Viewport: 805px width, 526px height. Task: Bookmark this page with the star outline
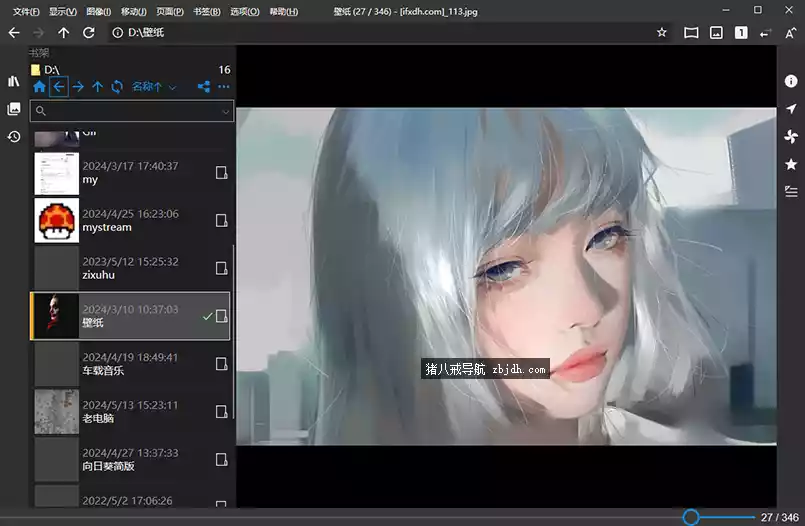662,33
